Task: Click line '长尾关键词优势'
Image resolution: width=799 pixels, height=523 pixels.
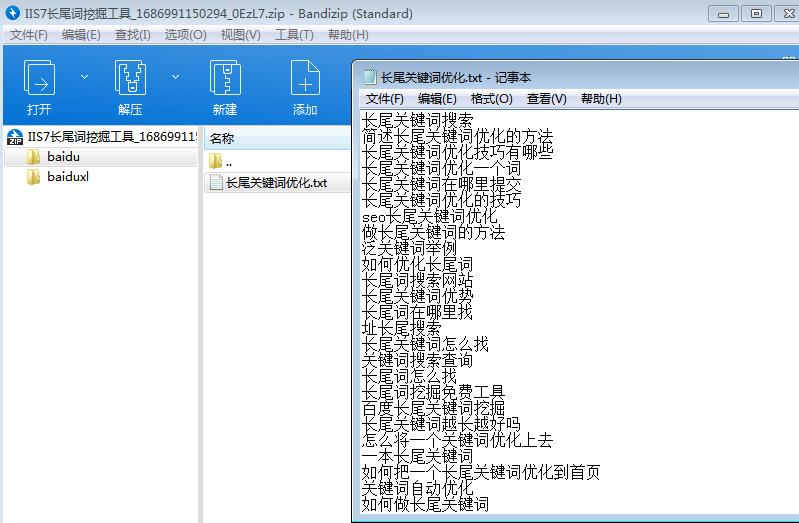Action: (417, 296)
